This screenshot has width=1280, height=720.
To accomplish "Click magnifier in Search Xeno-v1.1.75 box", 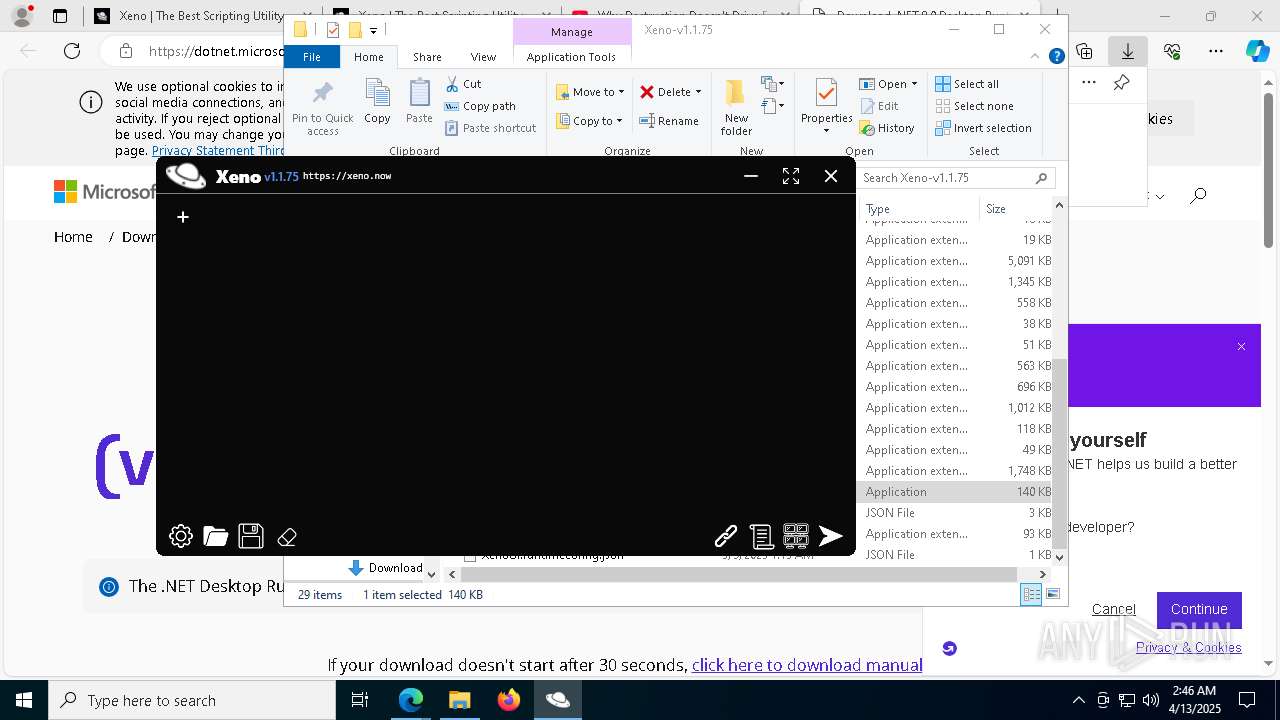I will [x=1041, y=178].
